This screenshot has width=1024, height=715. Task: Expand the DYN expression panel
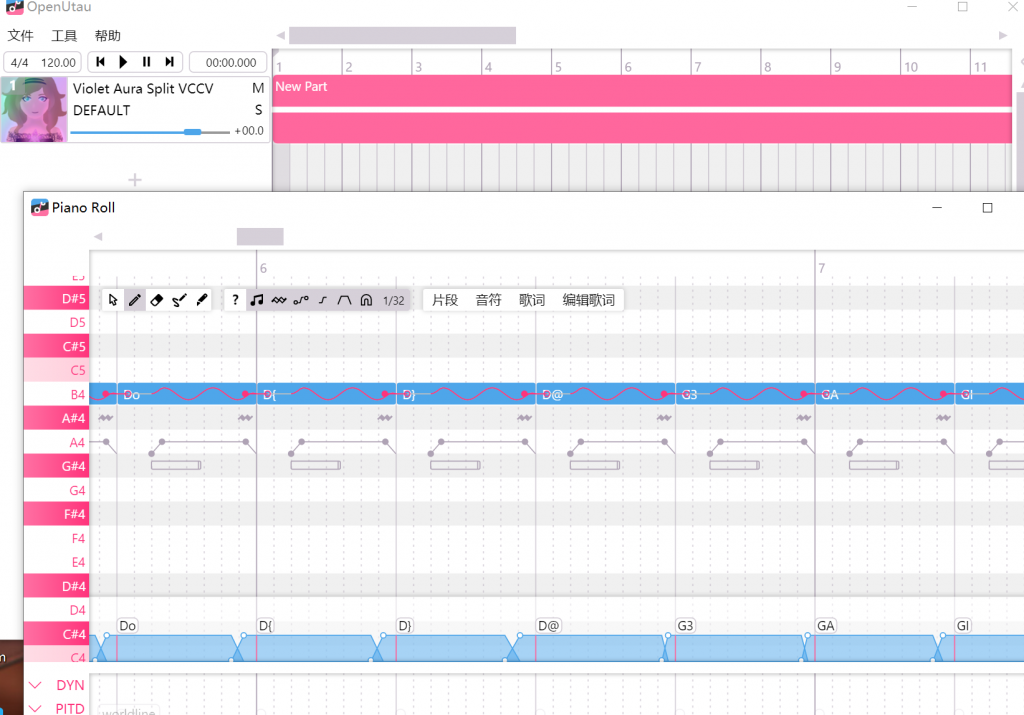[x=36, y=685]
